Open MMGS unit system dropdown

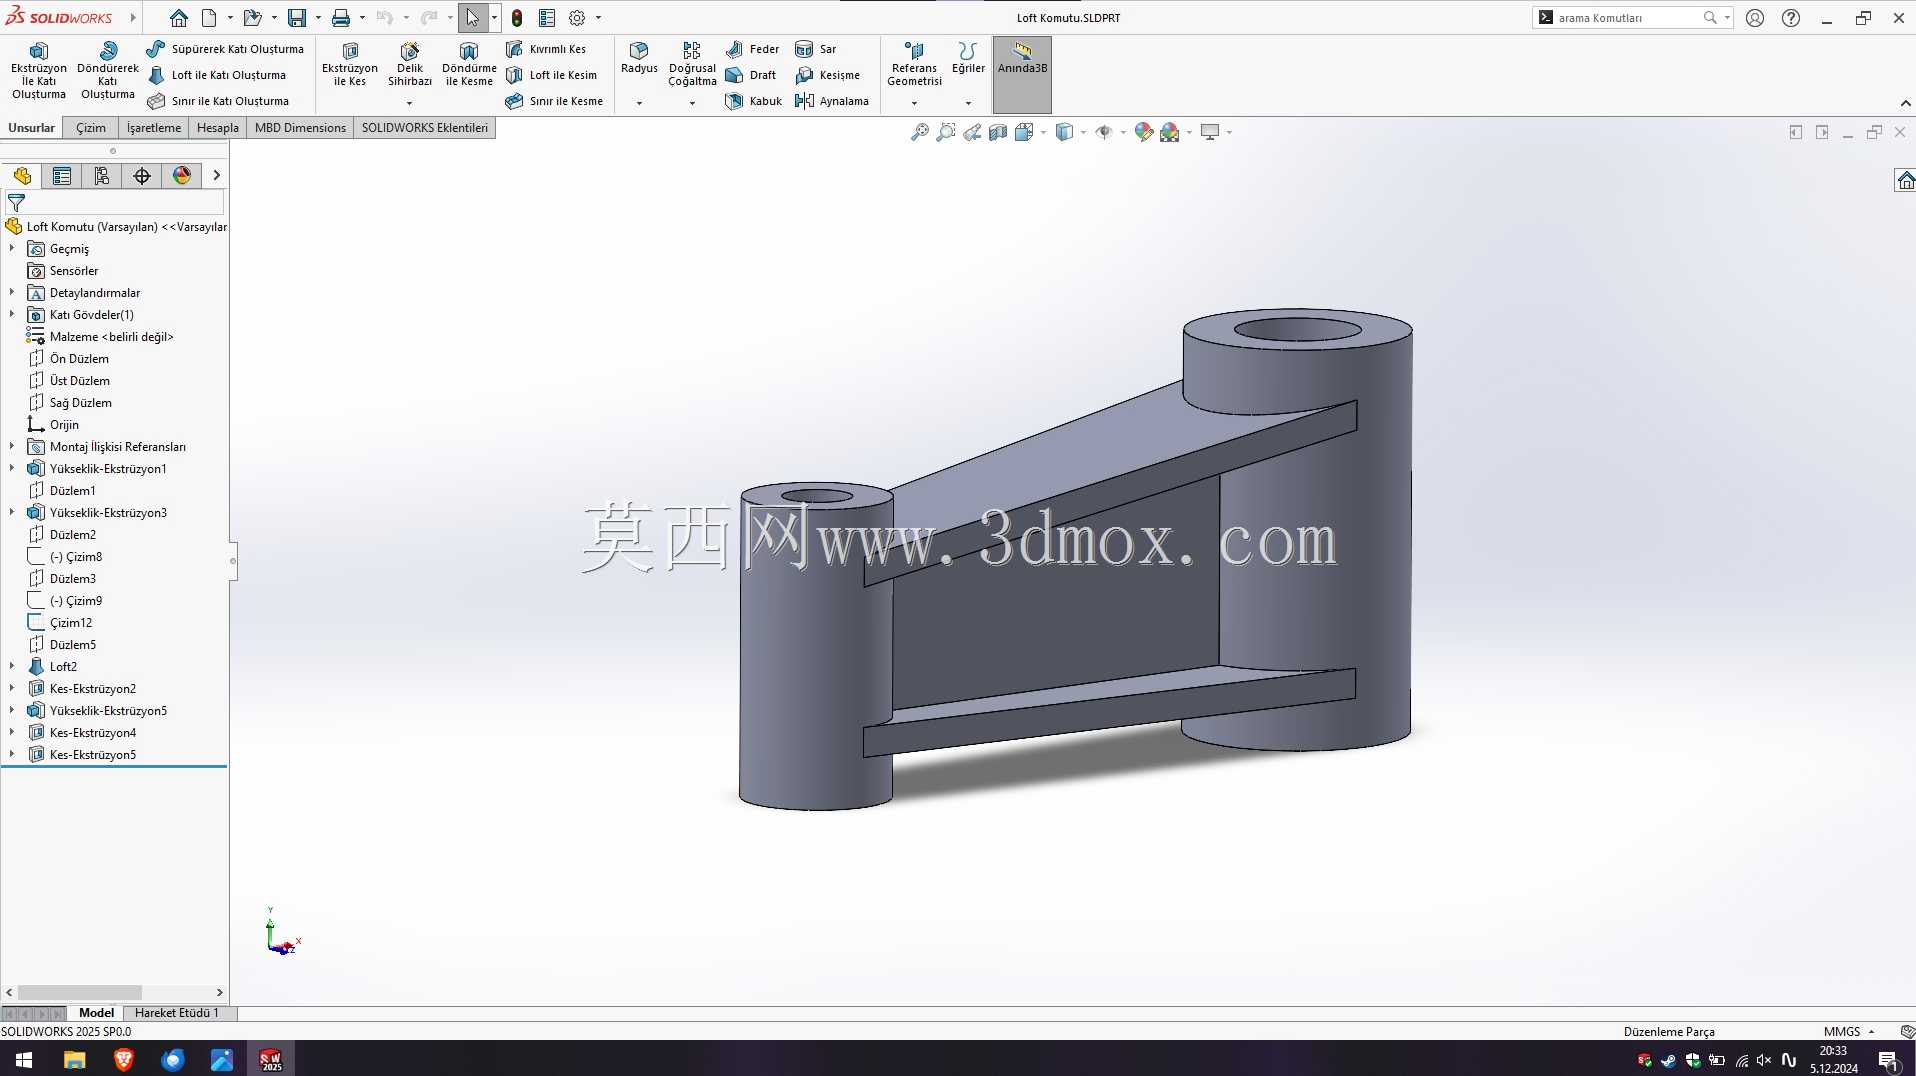coord(1850,1032)
